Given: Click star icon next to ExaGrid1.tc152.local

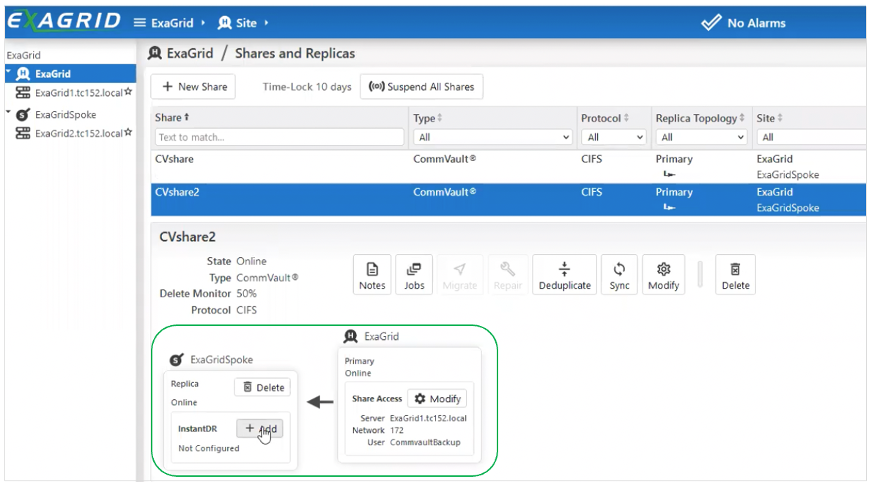Looking at the screenshot, I should point(128,91).
